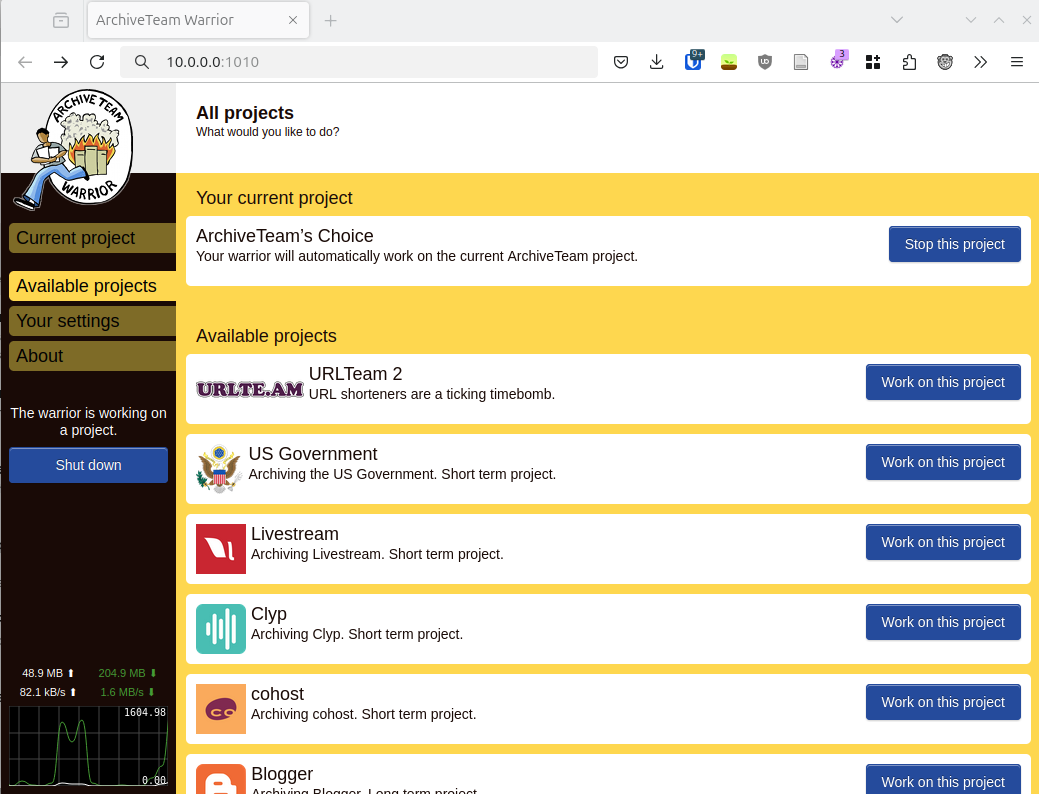Switch to the Current project tab

pos(92,238)
